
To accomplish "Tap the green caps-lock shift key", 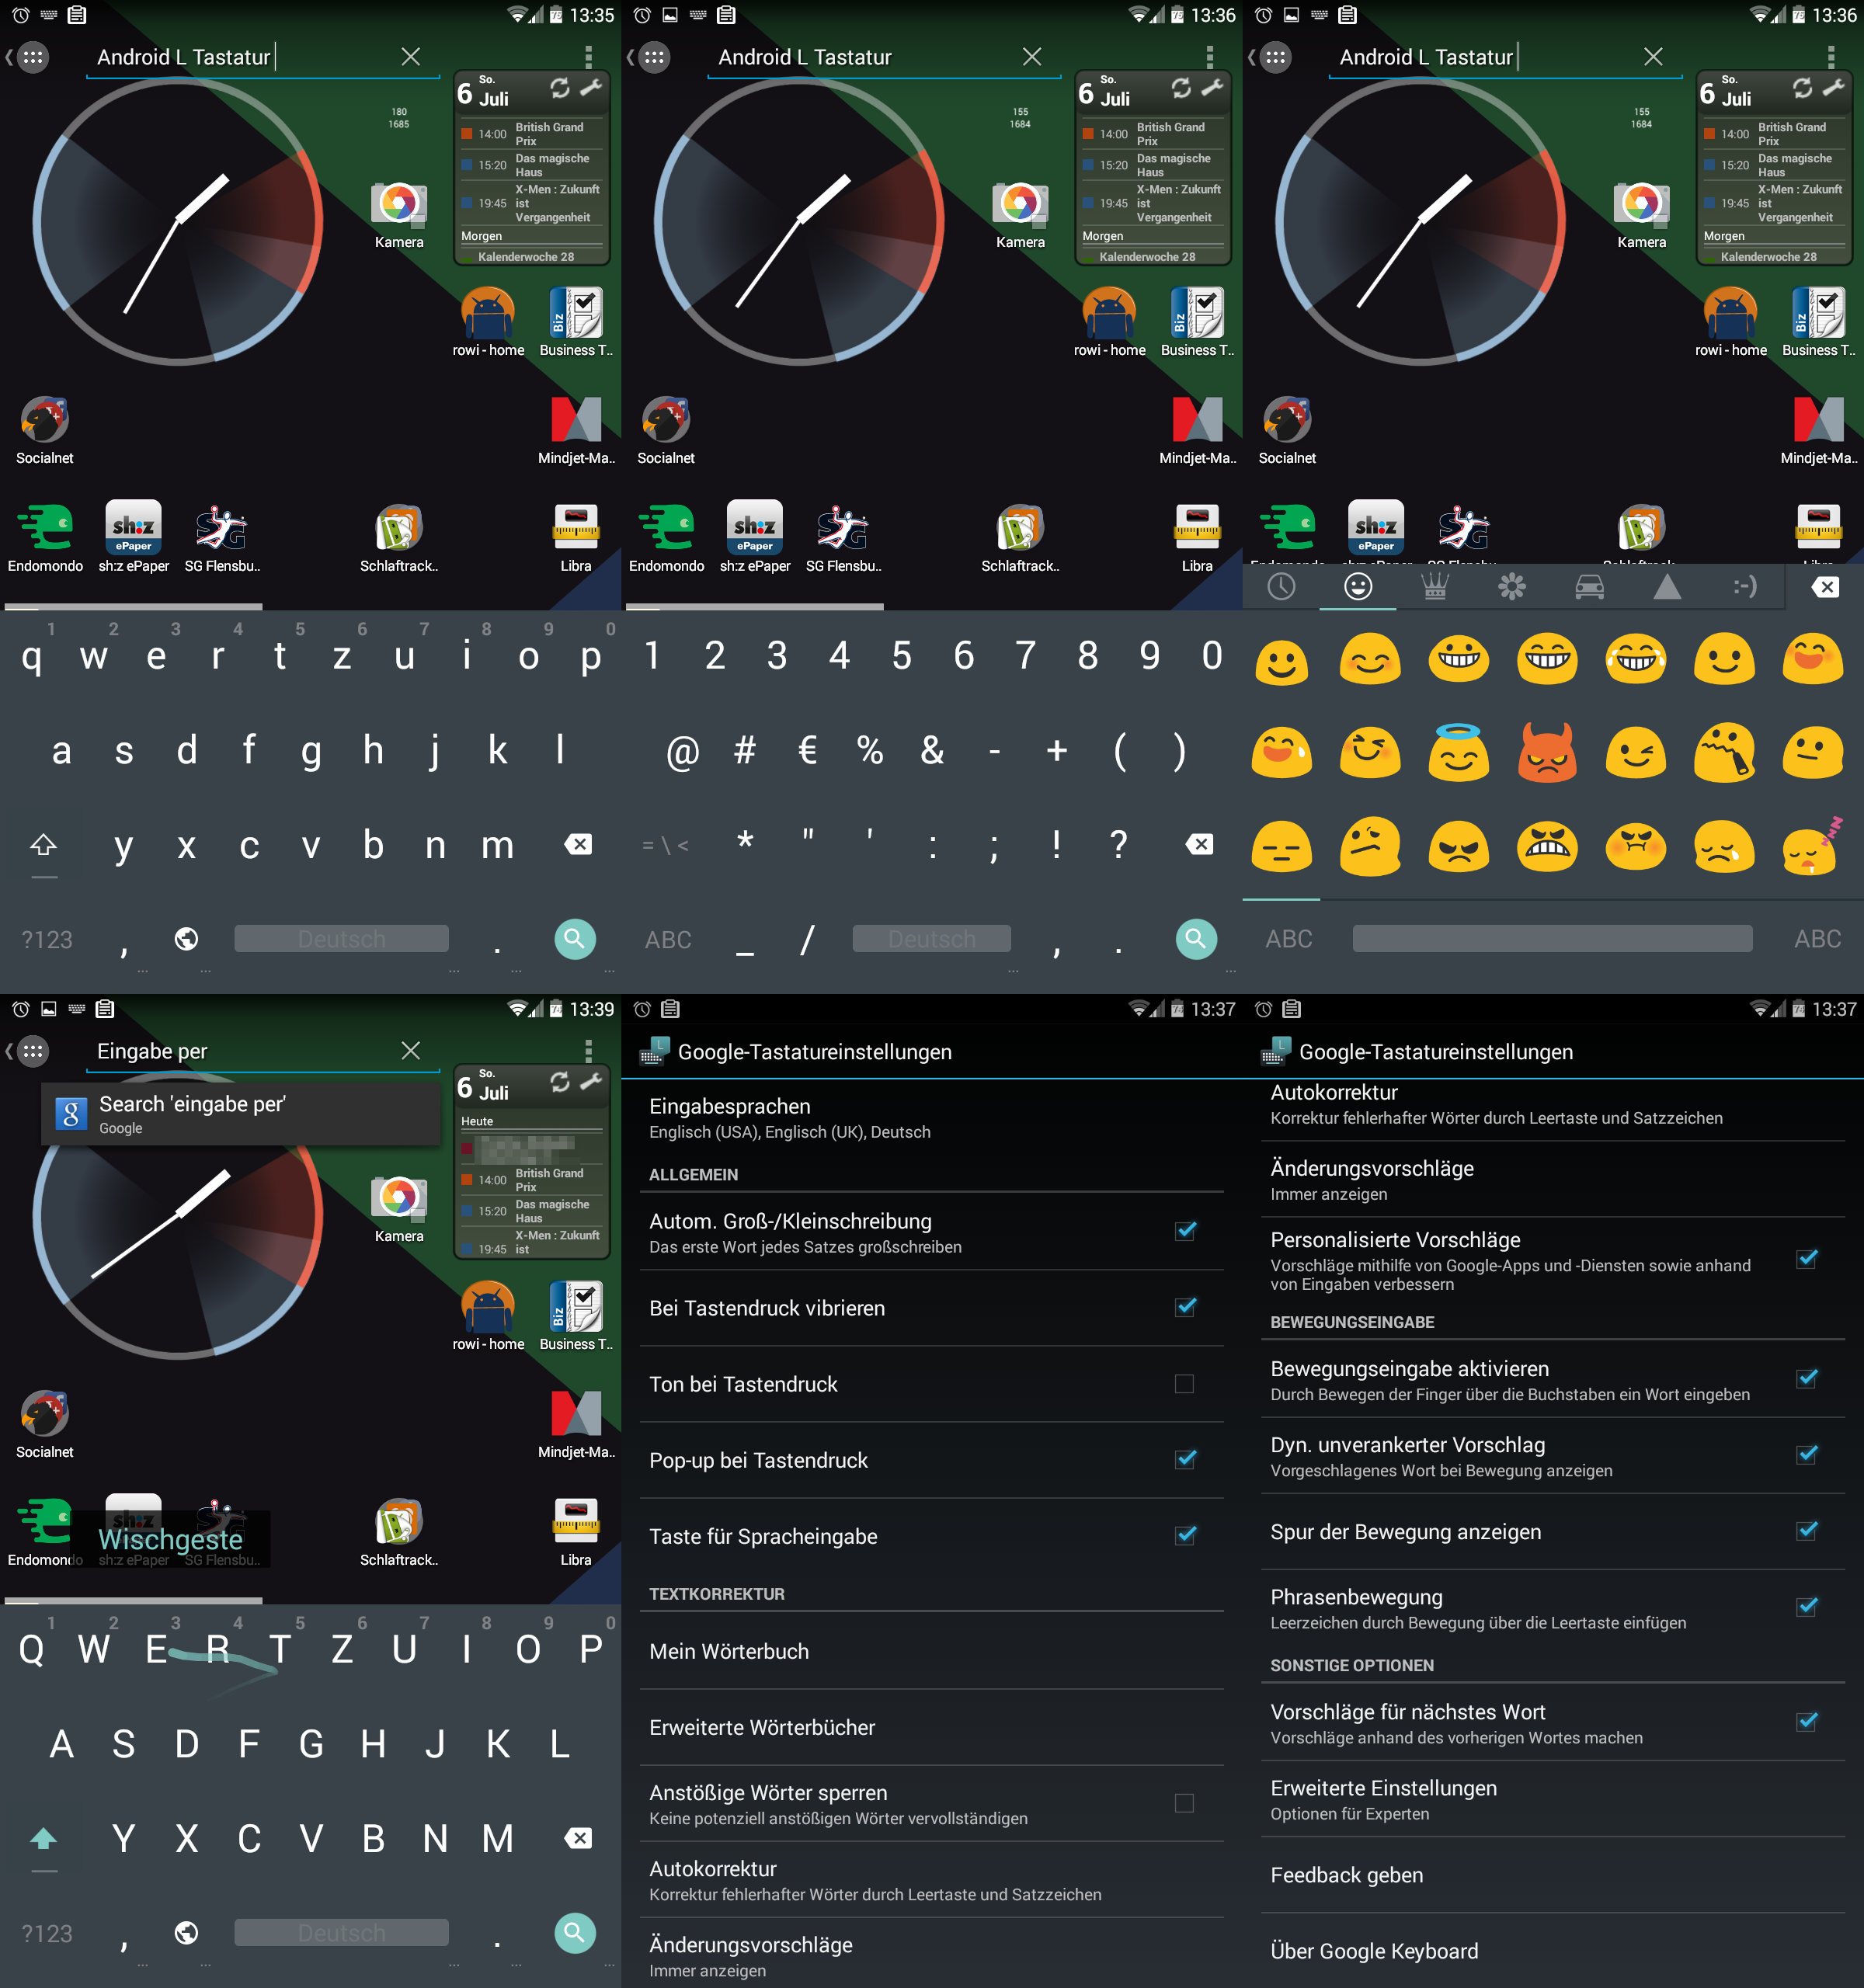I will [44, 1839].
